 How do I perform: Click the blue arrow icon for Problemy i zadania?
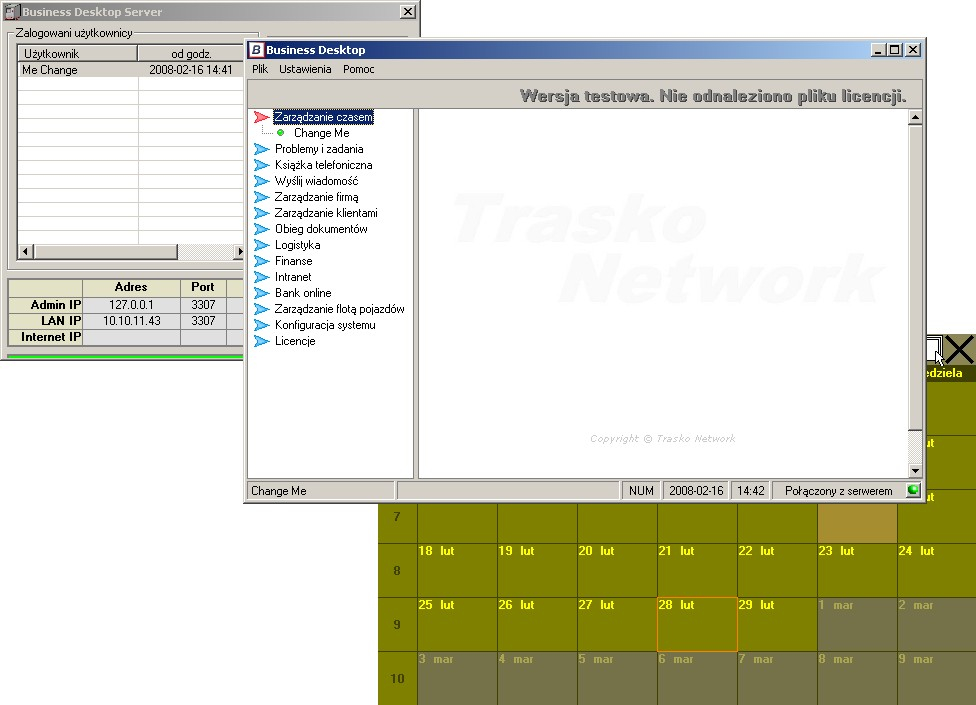pyautogui.click(x=261, y=149)
